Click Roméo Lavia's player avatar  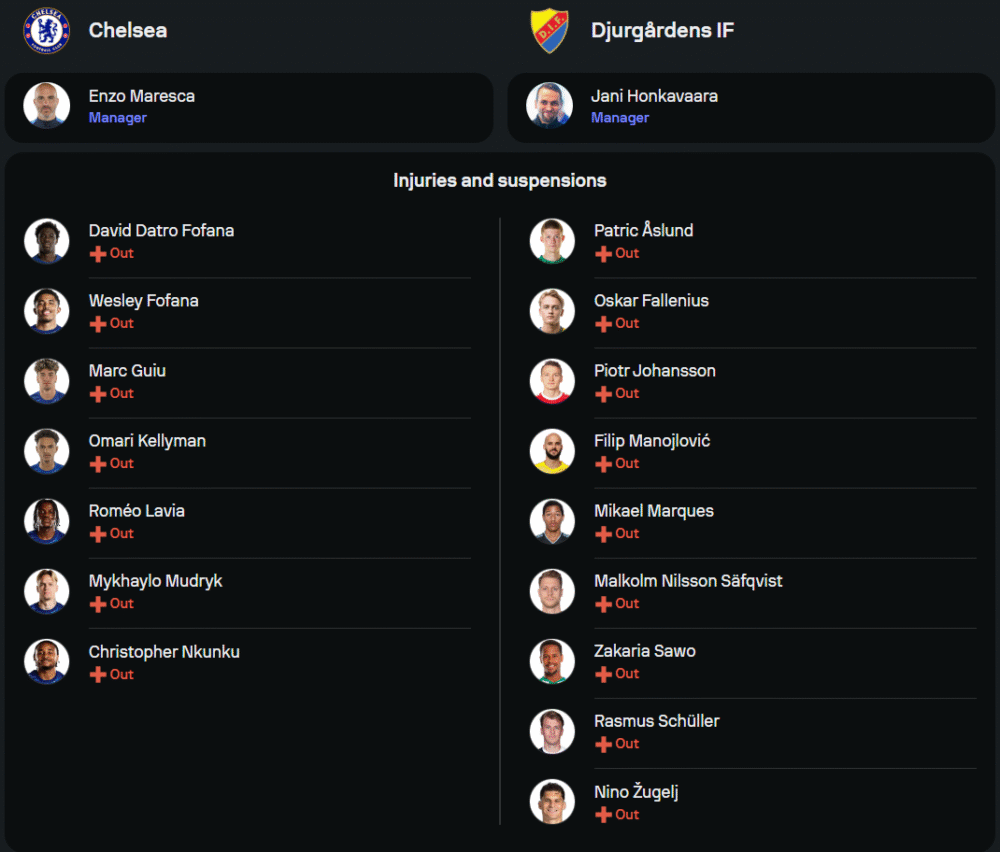coord(47,521)
